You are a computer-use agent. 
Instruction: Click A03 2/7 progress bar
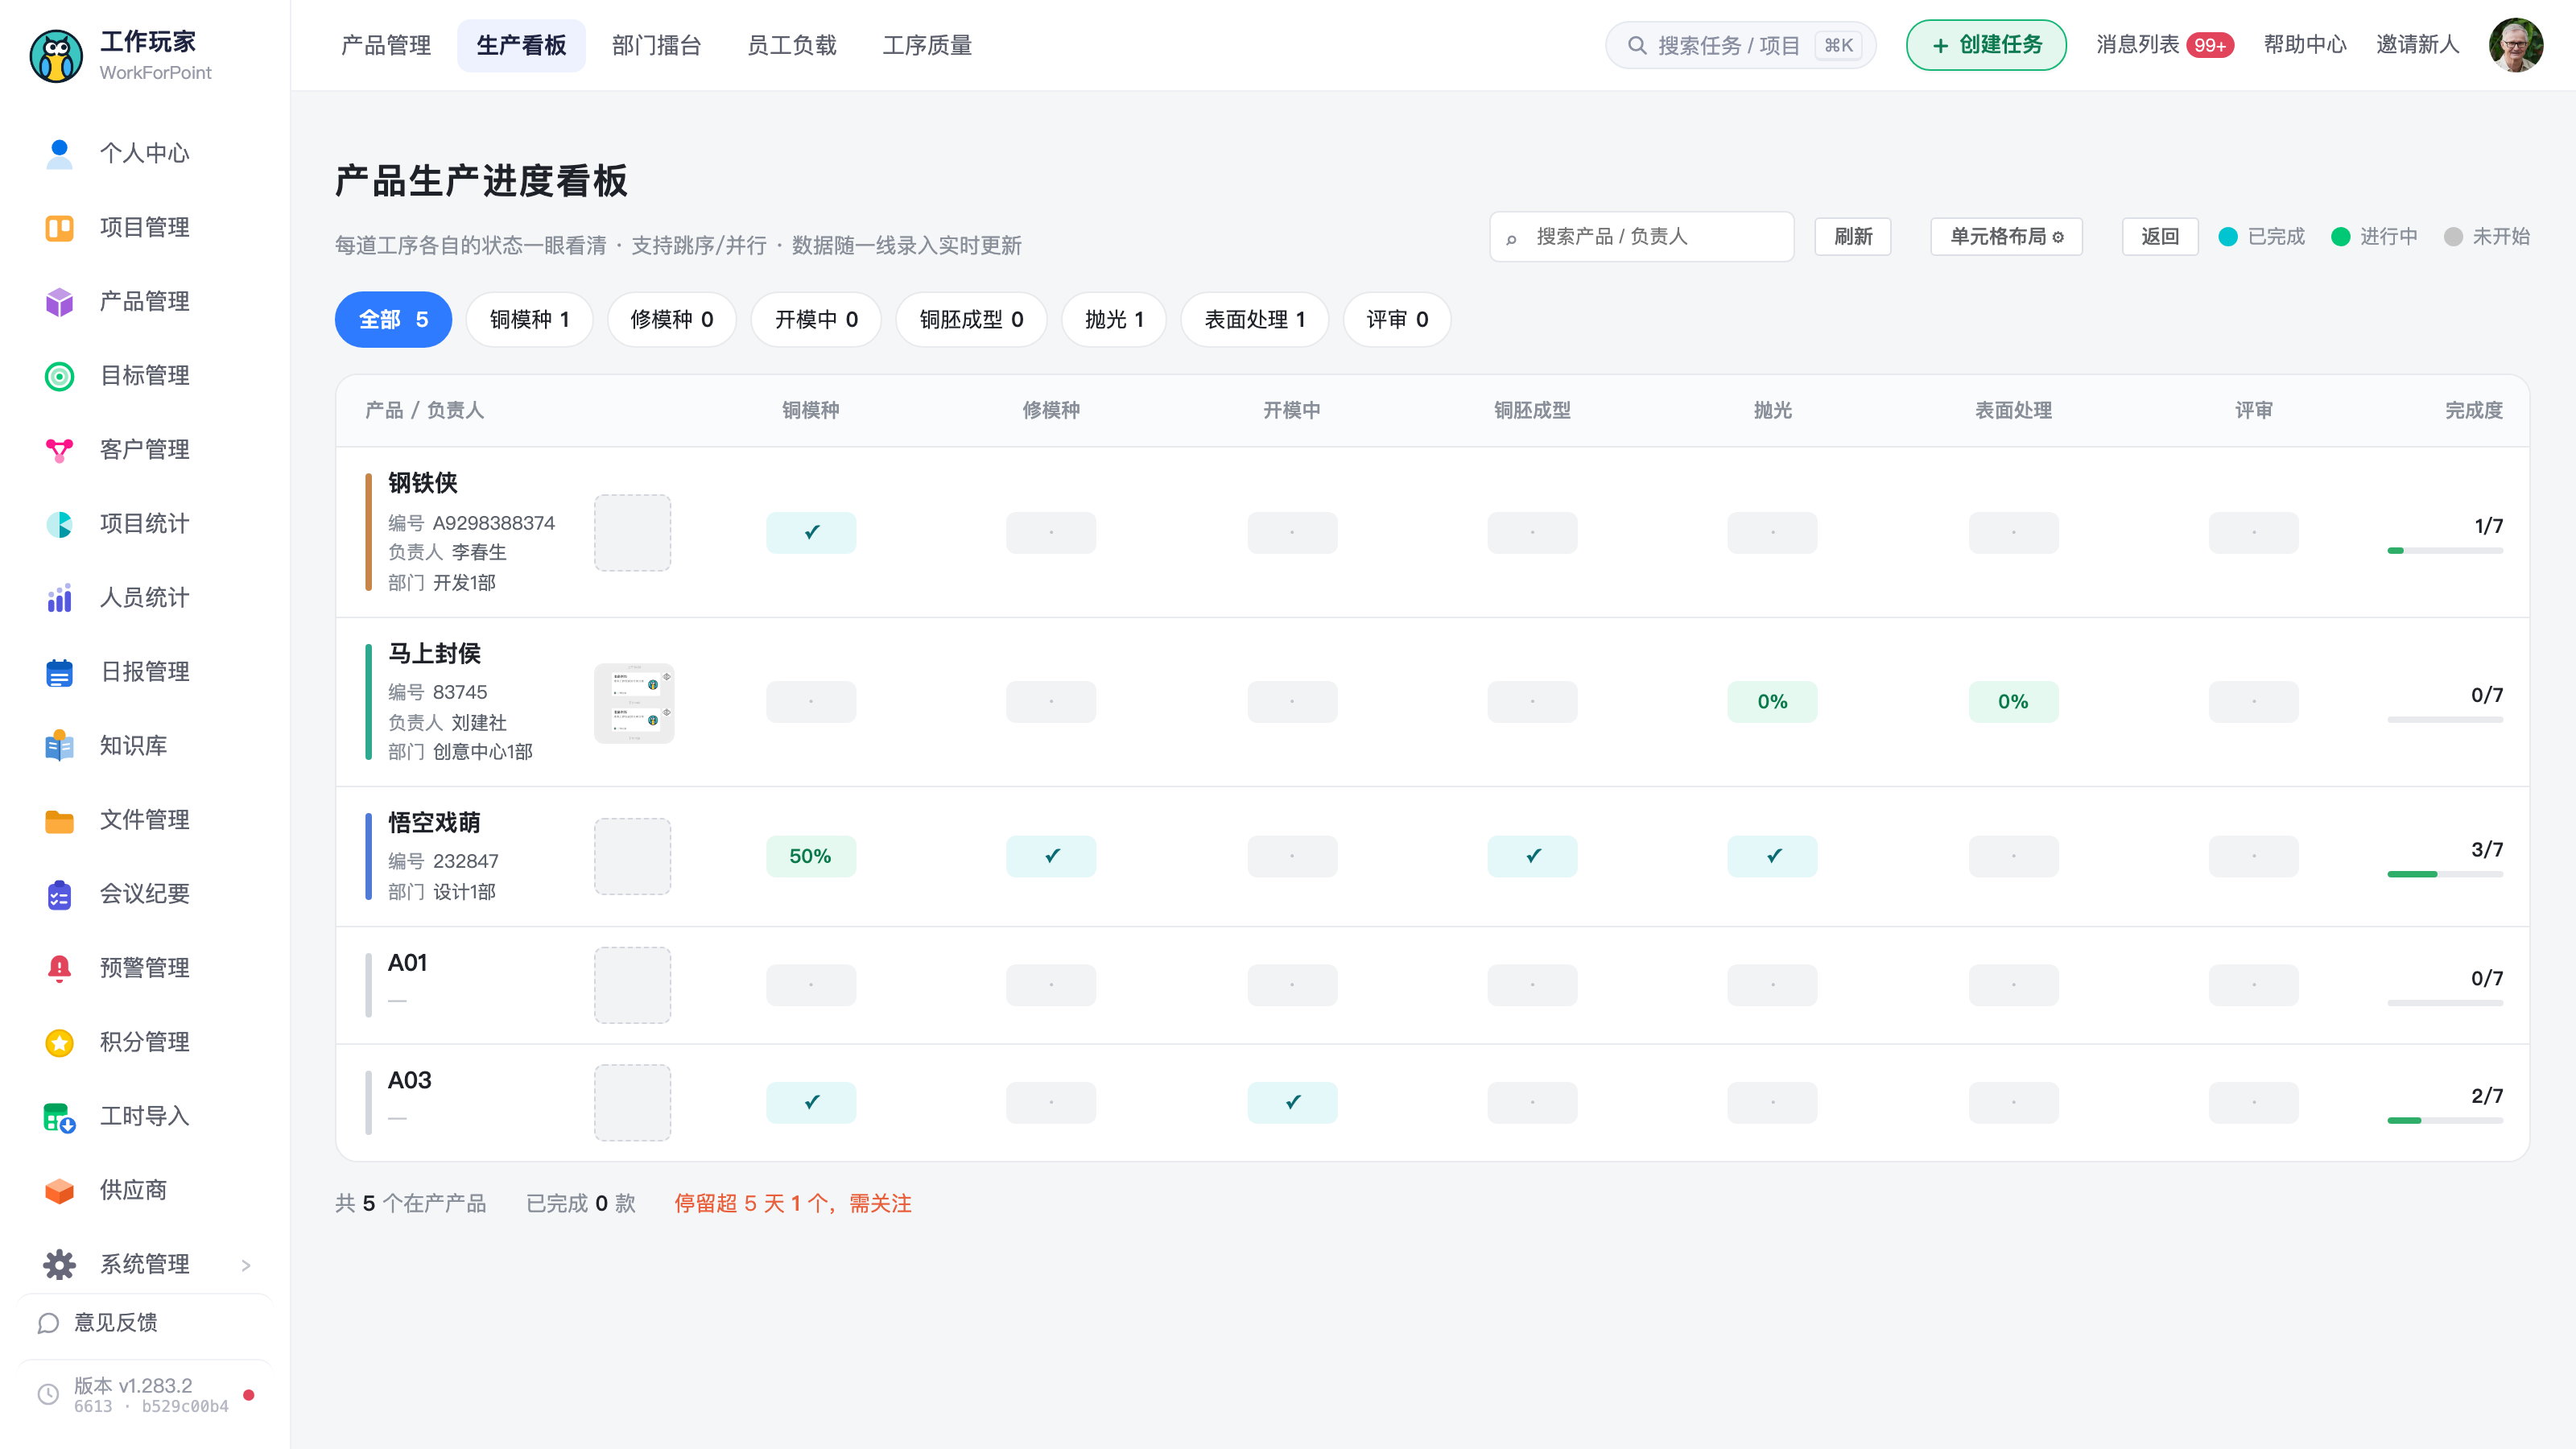tap(2445, 1121)
